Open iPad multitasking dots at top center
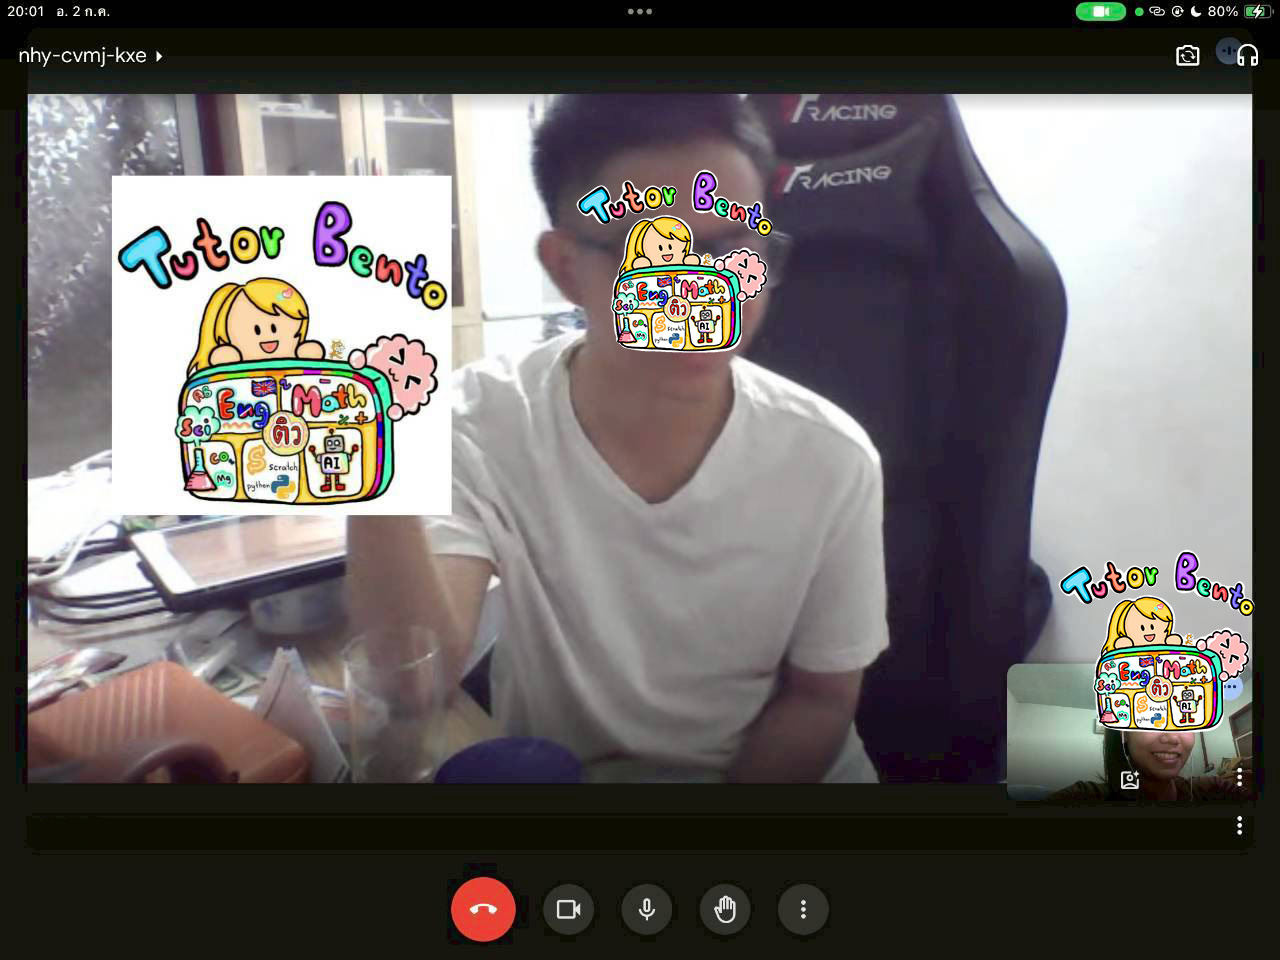The image size is (1280, 960). [x=640, y=12]
